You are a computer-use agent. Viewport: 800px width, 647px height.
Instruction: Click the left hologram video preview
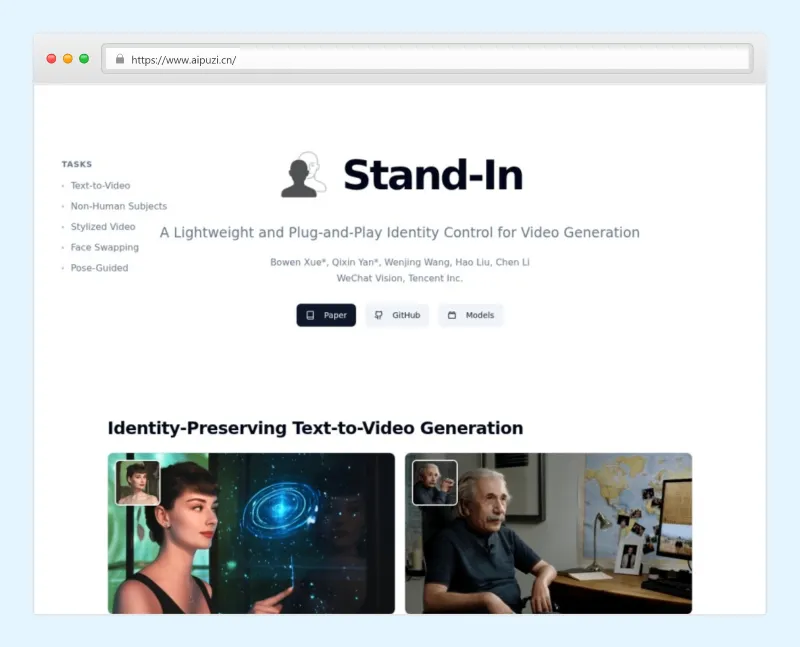click(x=250, y=533)
